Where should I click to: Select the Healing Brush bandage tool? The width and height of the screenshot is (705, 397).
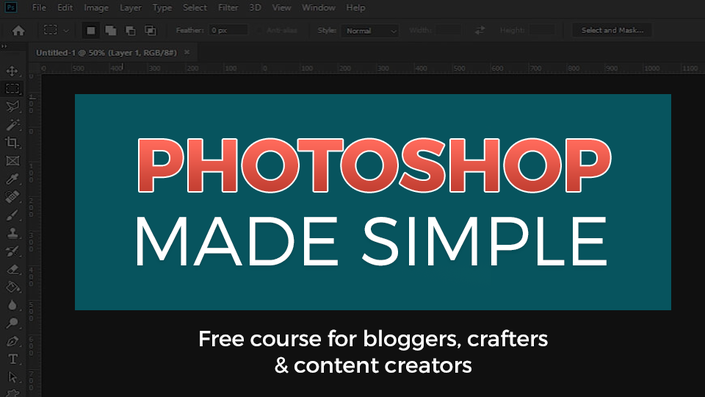(x=12, y=197)
